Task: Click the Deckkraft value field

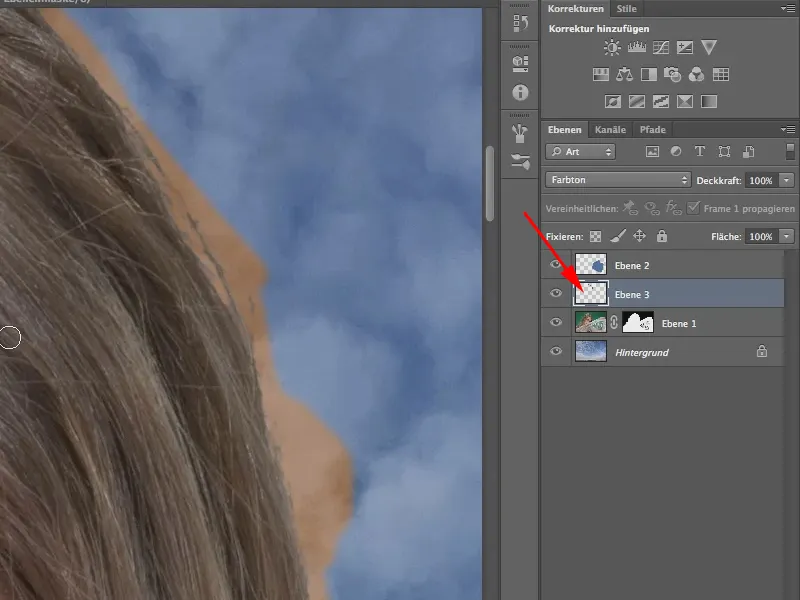Action: 761,180
